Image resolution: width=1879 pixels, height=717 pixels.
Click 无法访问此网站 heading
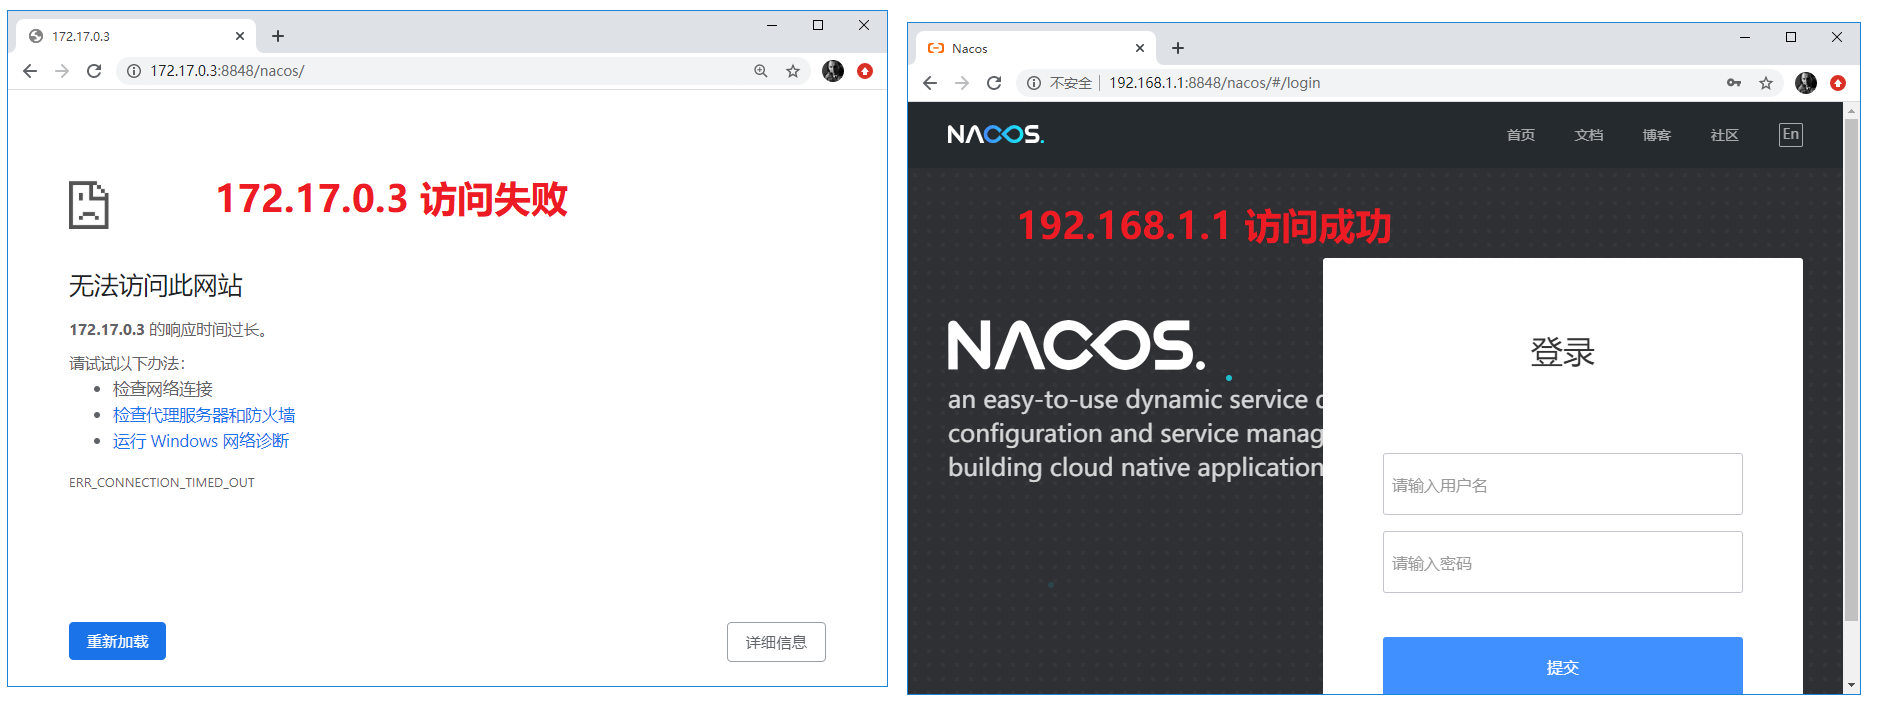click(x=156, y=286)
